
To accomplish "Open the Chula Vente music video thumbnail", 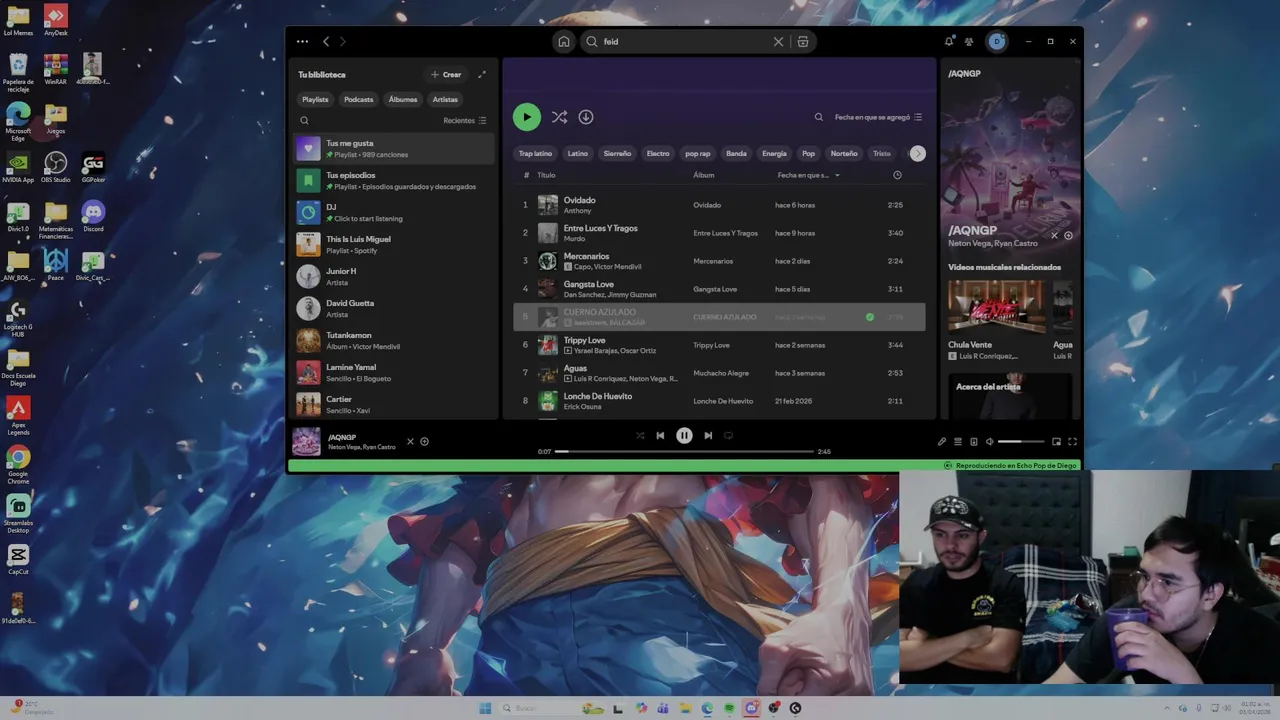I will tap(996, 306).
